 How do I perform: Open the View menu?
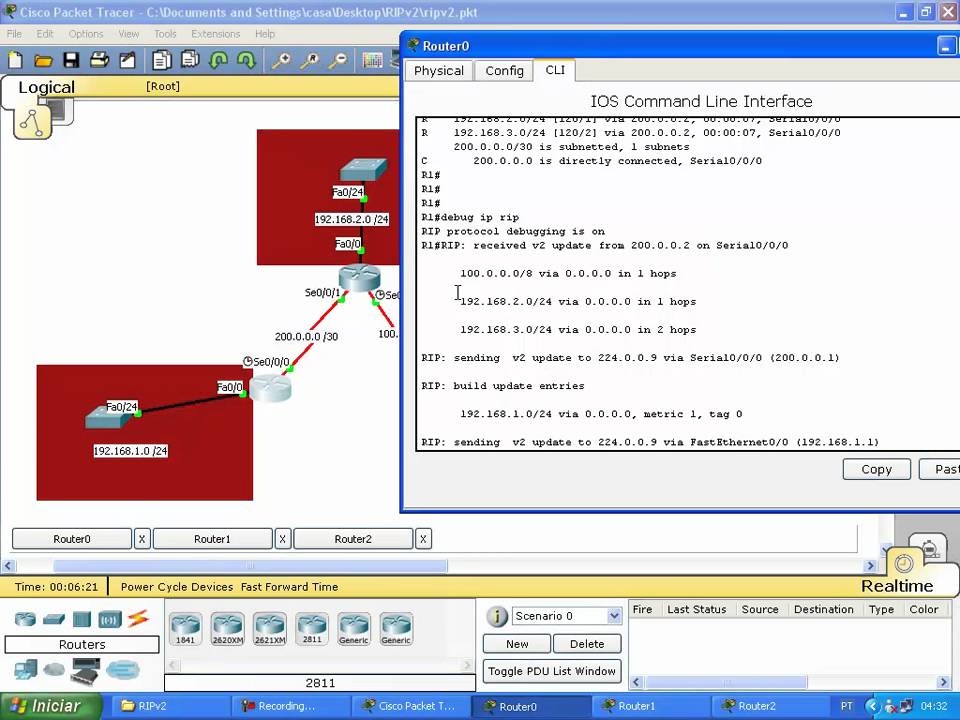pos(129,34)
